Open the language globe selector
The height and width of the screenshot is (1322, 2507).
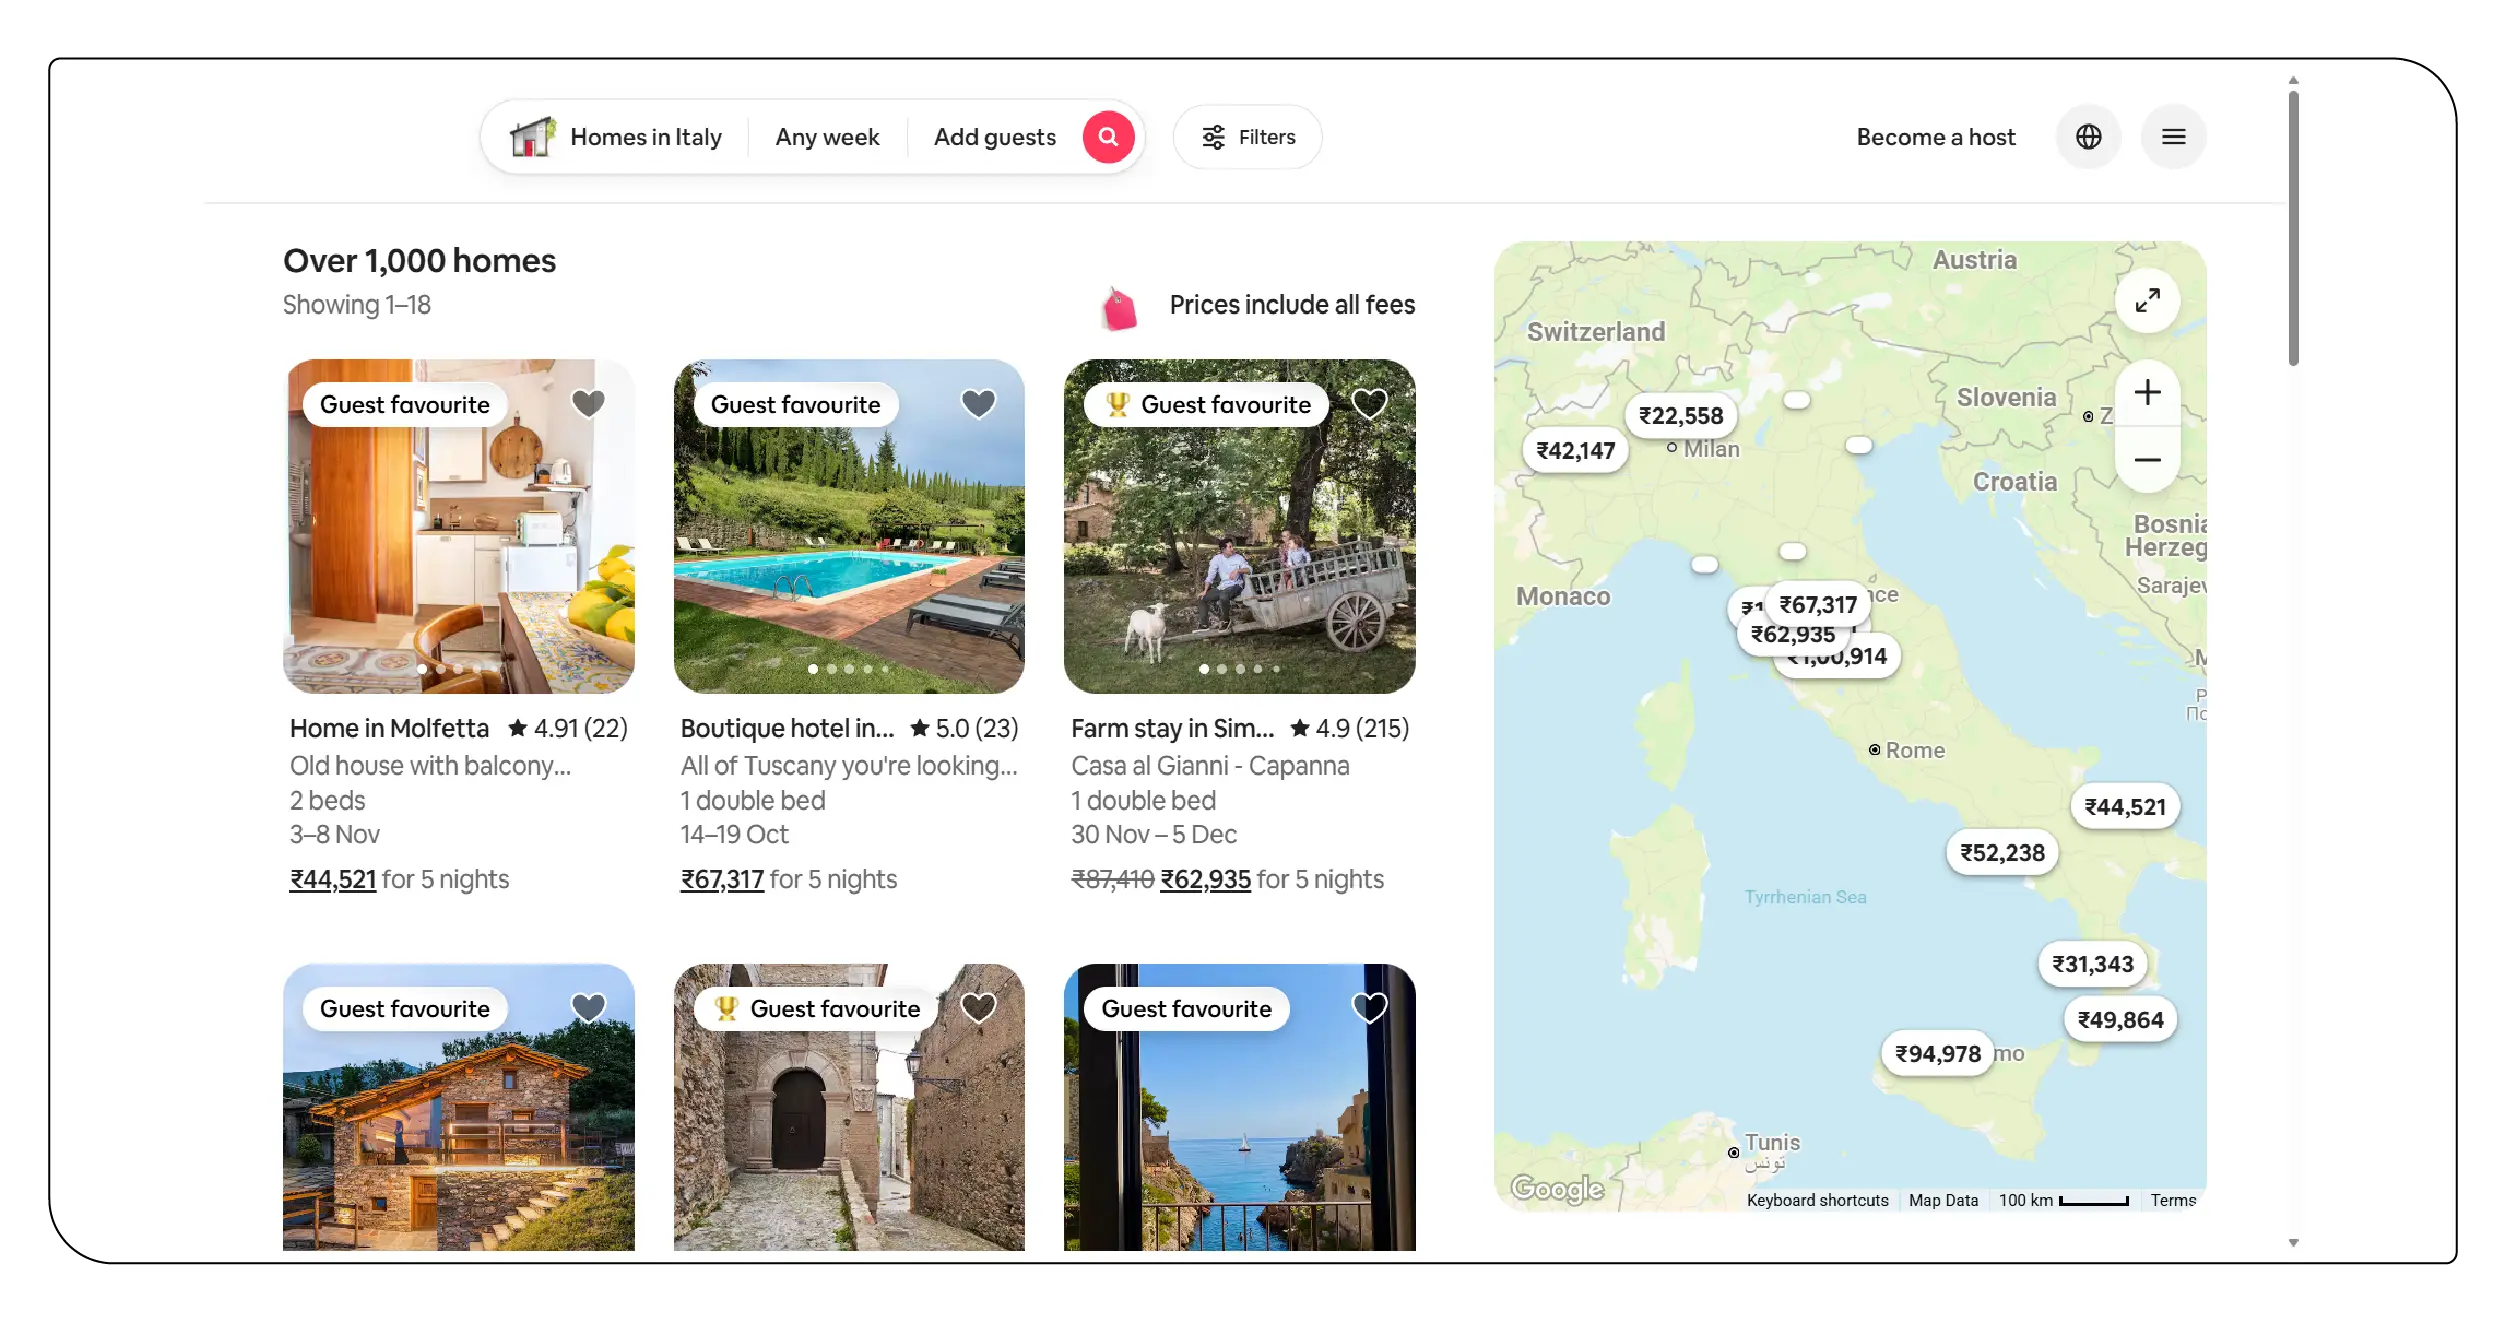2088,137
